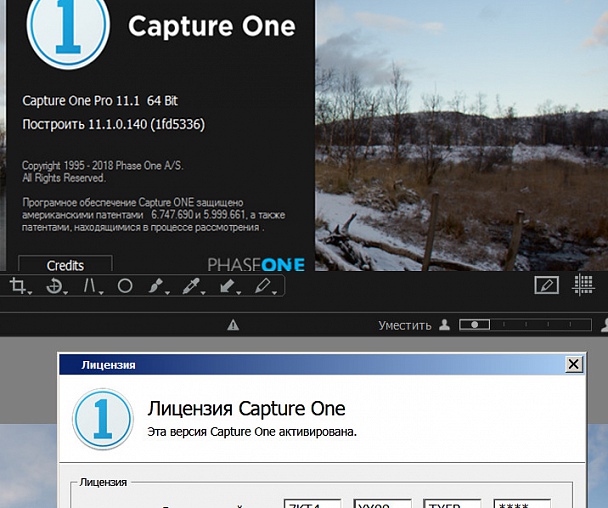Open the Credits button
The width and height of the screenshot is (608, 508).
click(x=65, y=265)
